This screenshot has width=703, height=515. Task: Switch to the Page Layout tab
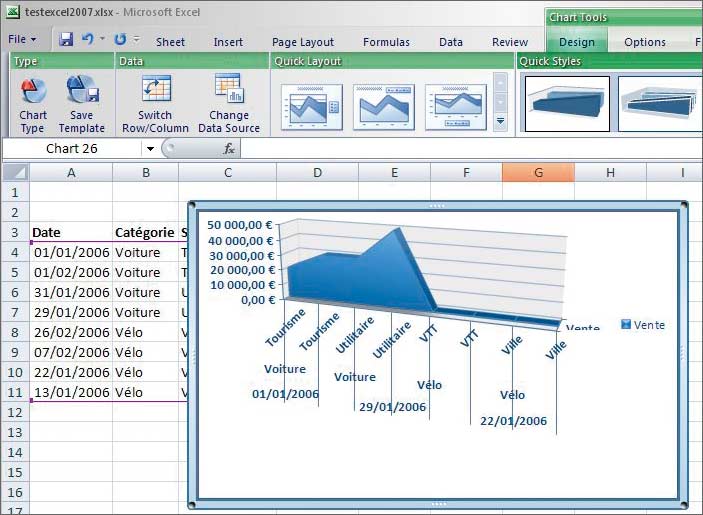point(303,42)
